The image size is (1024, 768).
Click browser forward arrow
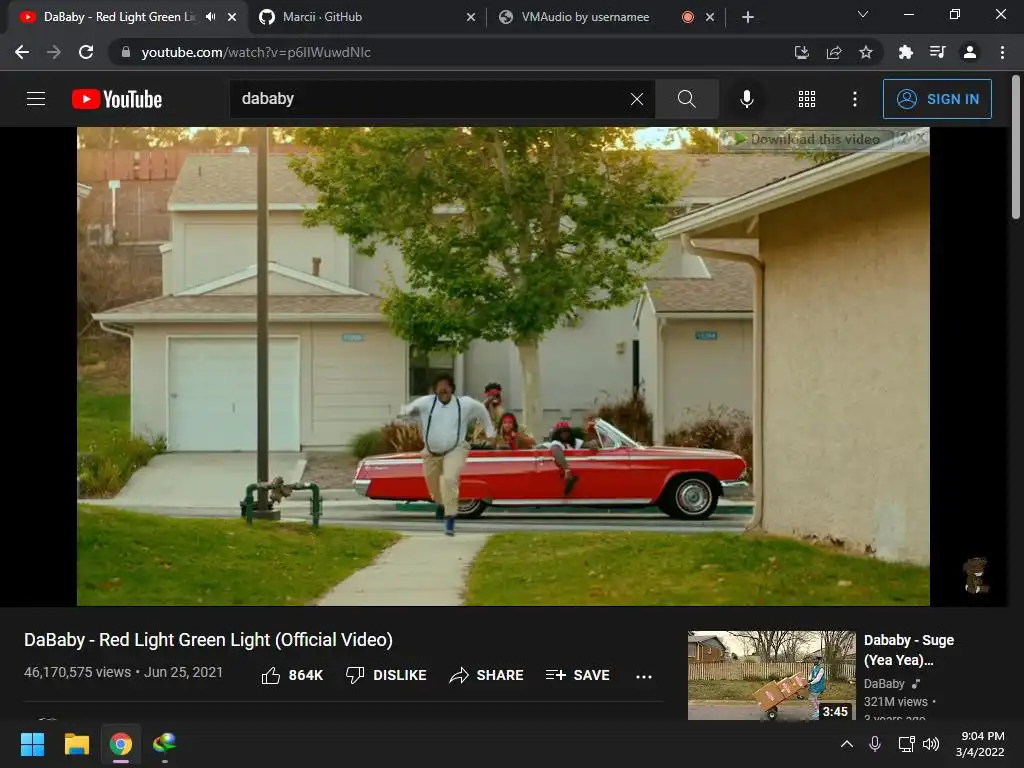coord(54,52)
